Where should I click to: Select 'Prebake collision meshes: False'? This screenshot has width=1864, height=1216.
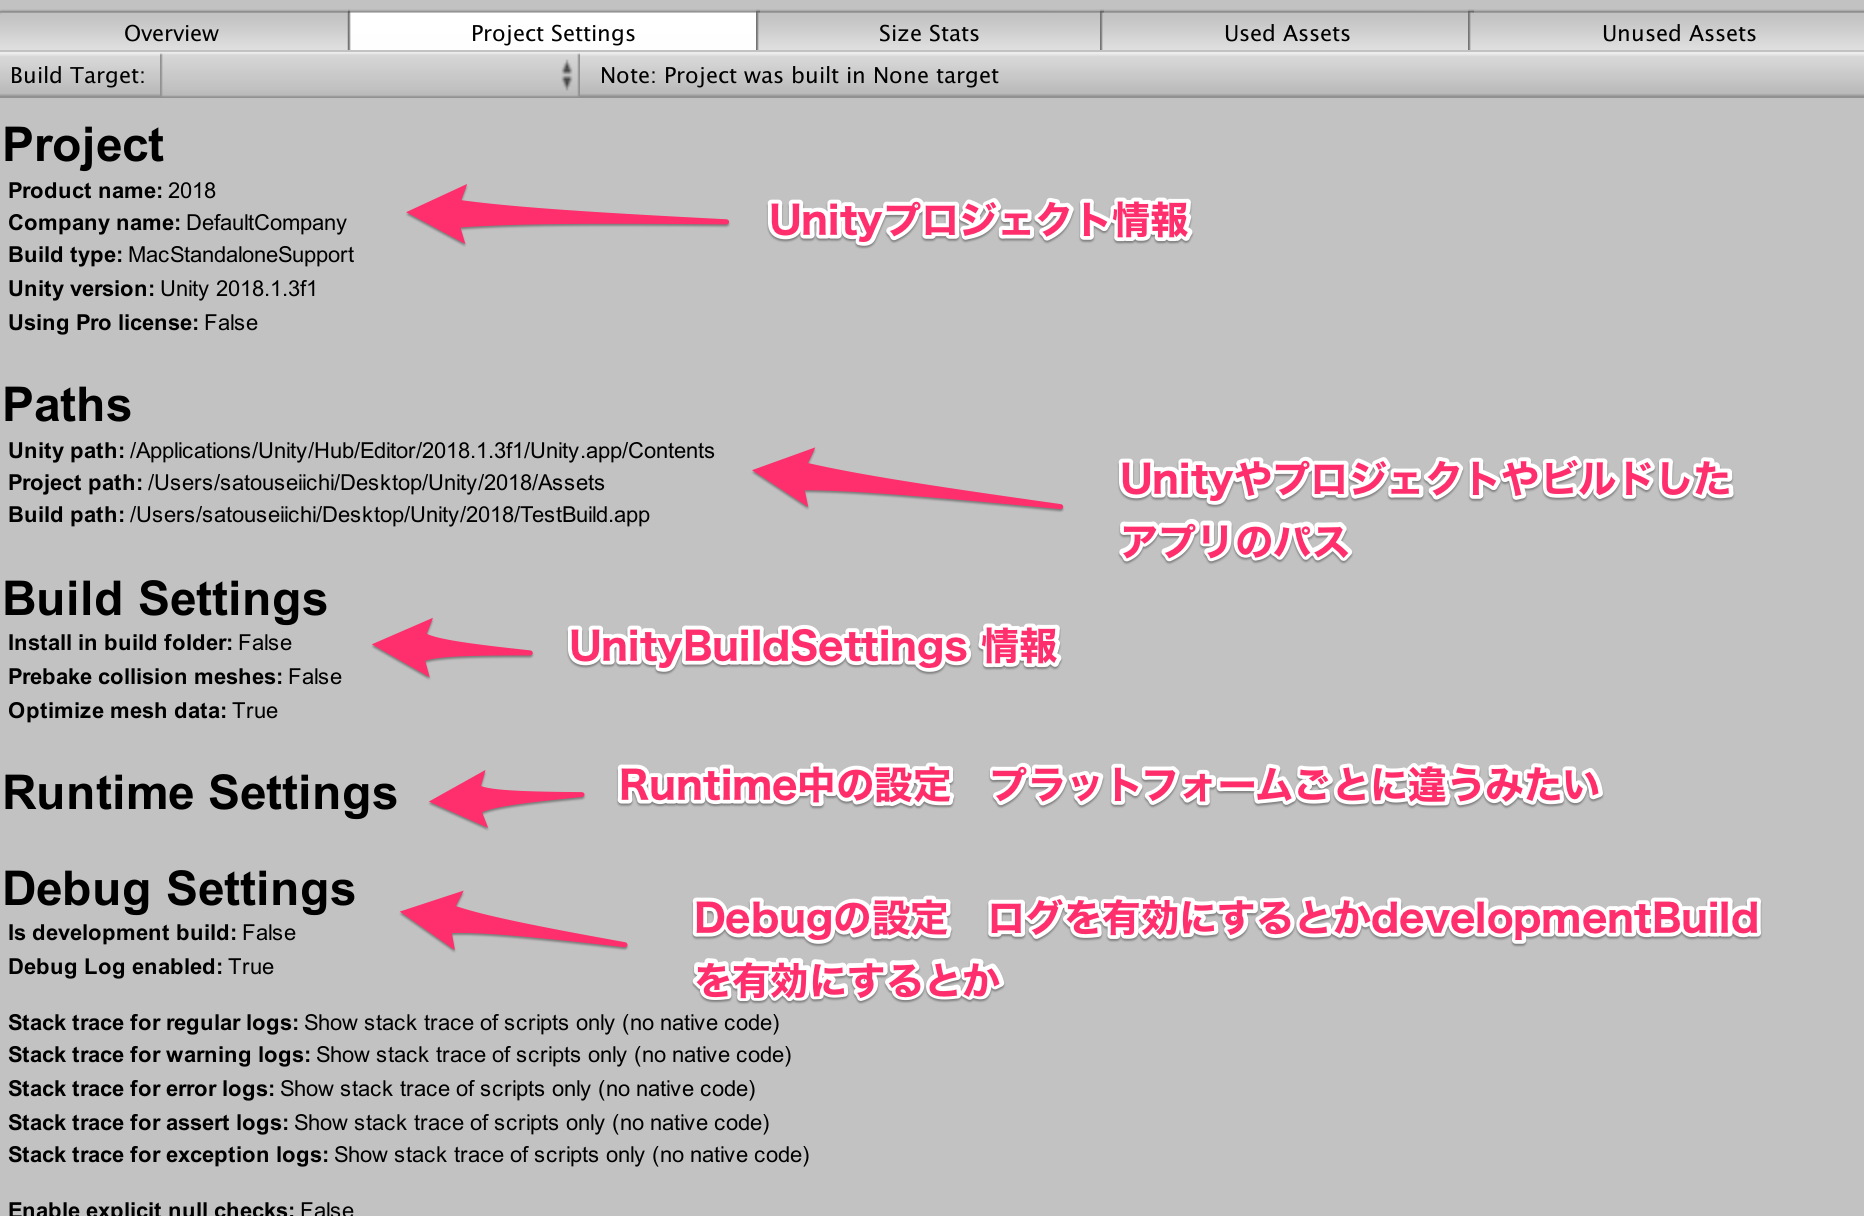coord(175,676)
